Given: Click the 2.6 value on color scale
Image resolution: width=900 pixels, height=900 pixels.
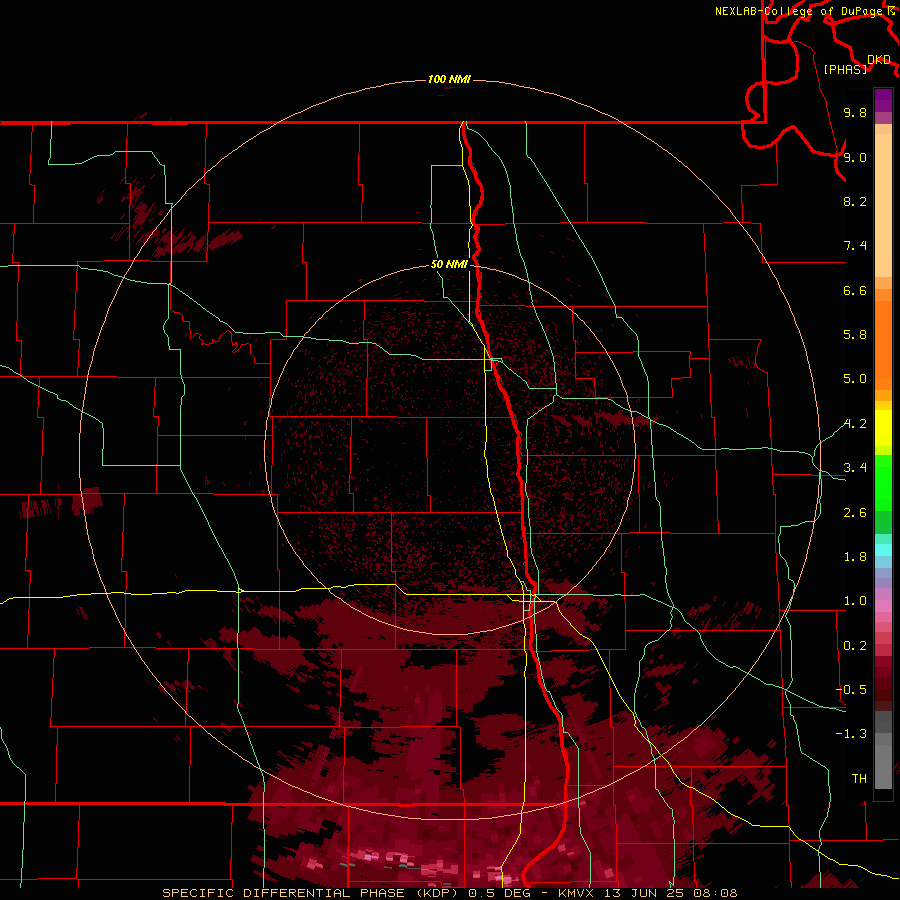Looking at the screenshot, I should (x=855, y=513).
